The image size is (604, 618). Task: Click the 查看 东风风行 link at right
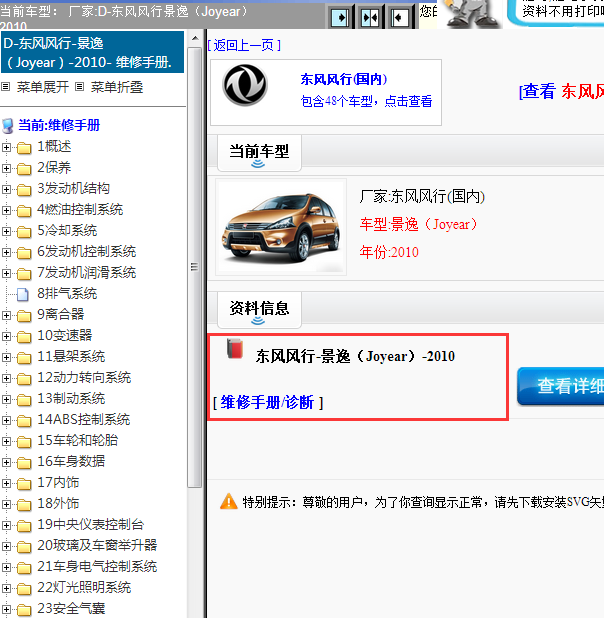pyautogui.click(x=561, y=92)
